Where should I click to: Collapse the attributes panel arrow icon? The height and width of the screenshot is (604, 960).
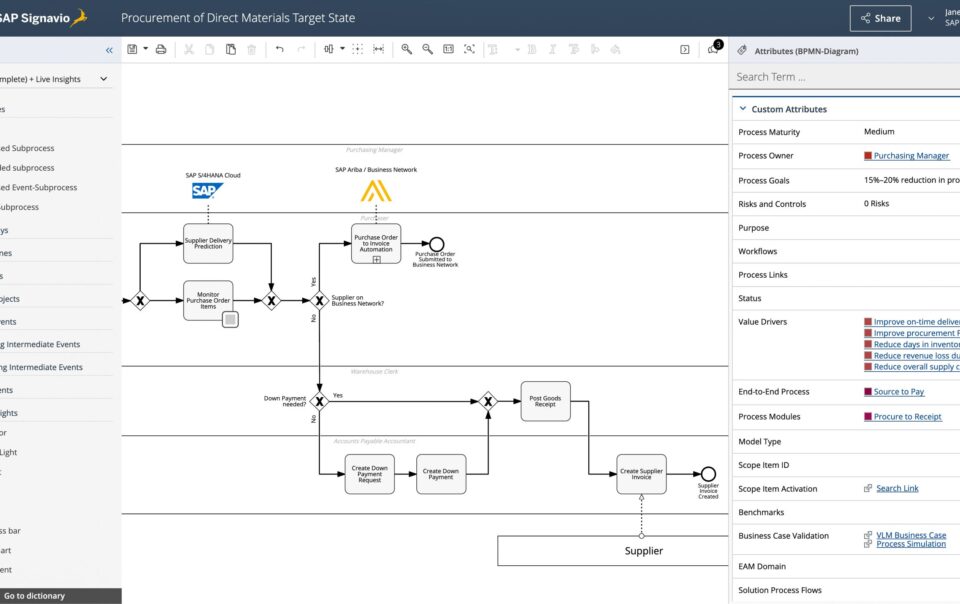coord(684,50)
